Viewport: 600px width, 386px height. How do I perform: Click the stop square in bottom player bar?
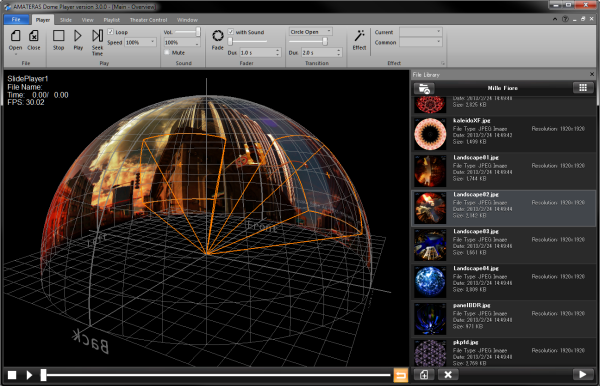[x=12, y=375]
